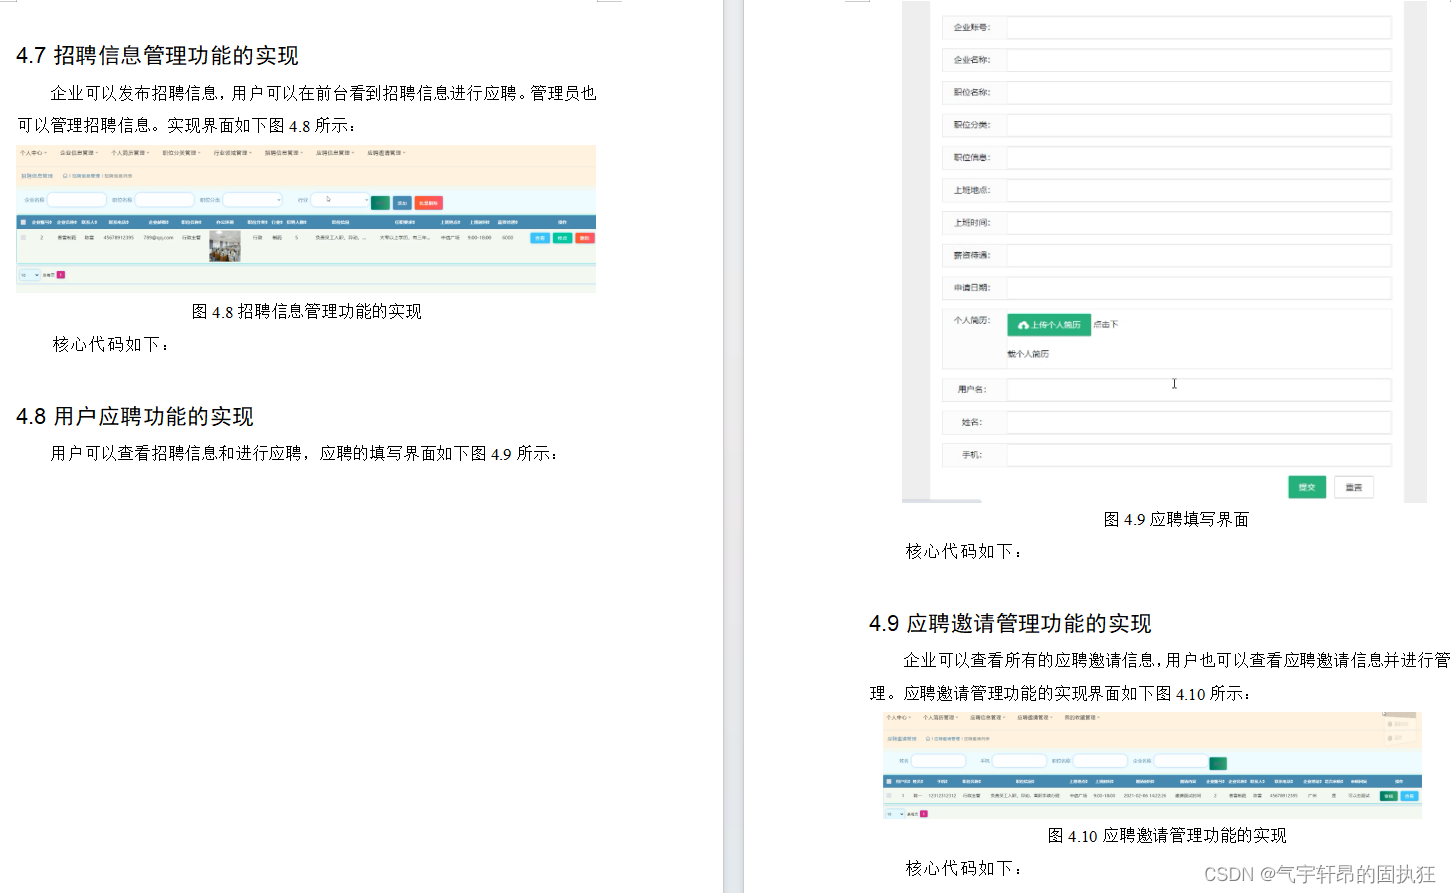Click the 手机 field in the application form
The image size is (1451, 893).
[1199, 454]
